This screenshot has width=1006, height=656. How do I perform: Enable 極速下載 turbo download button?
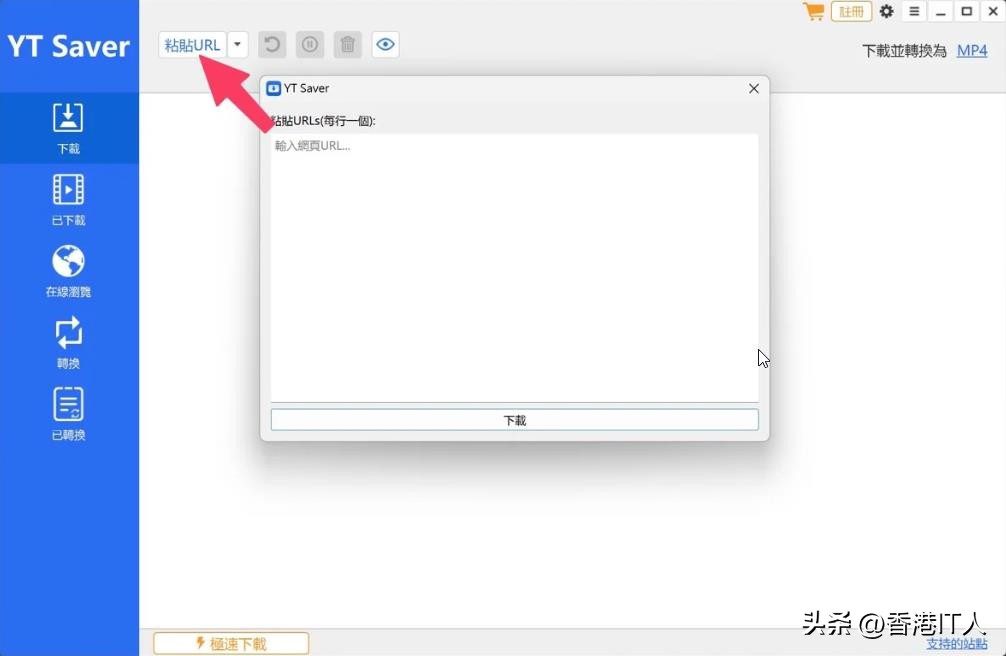231,643
